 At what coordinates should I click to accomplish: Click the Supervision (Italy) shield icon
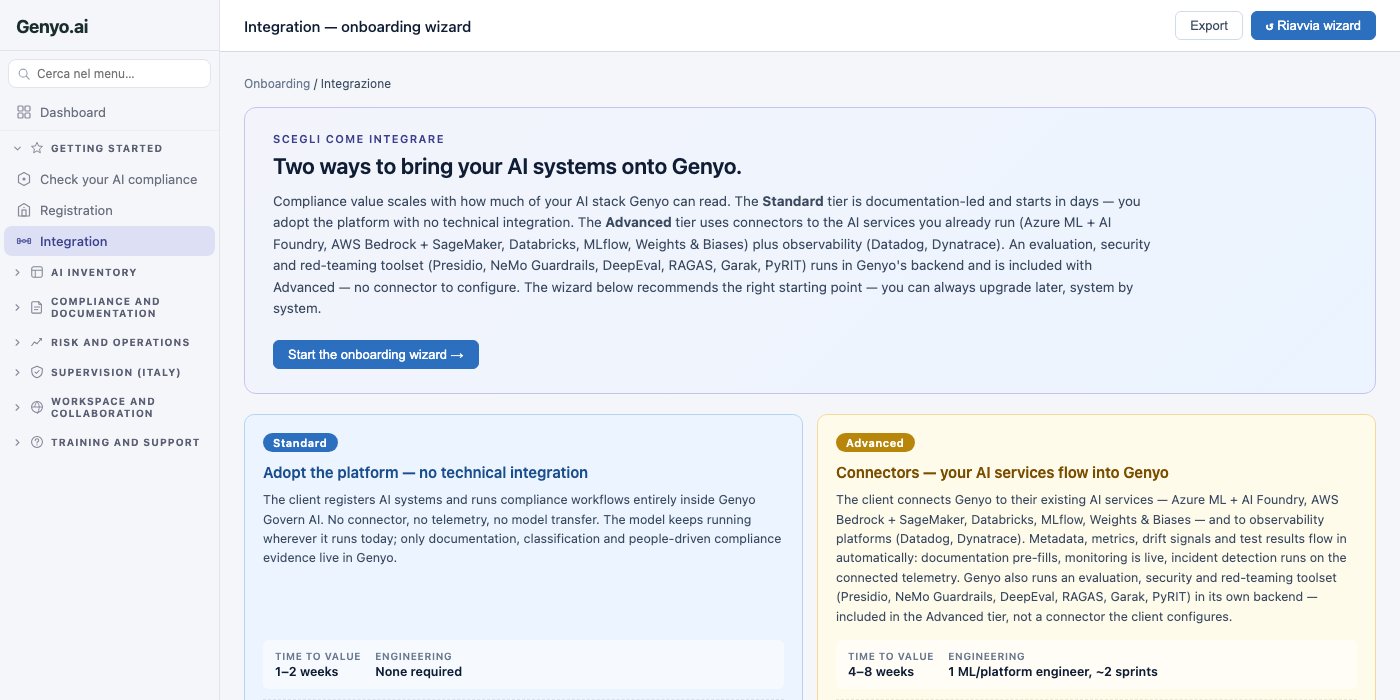[37, 372]
